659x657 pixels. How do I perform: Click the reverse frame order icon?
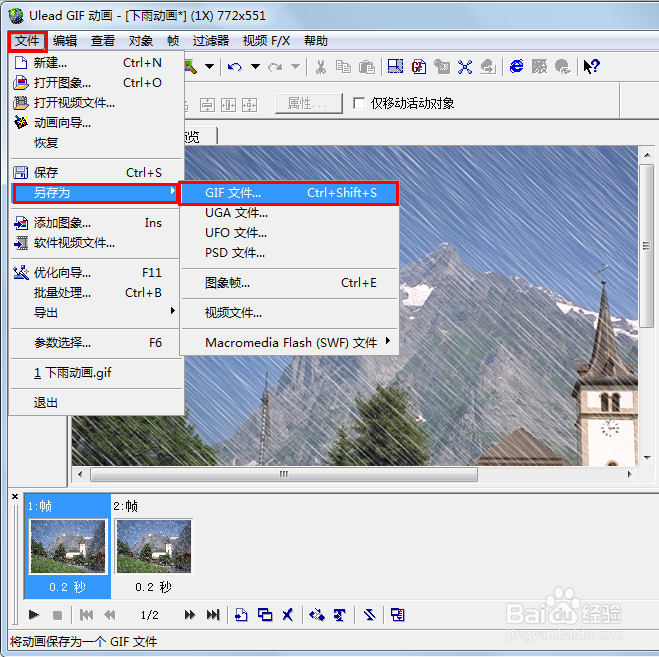point(369,615)
